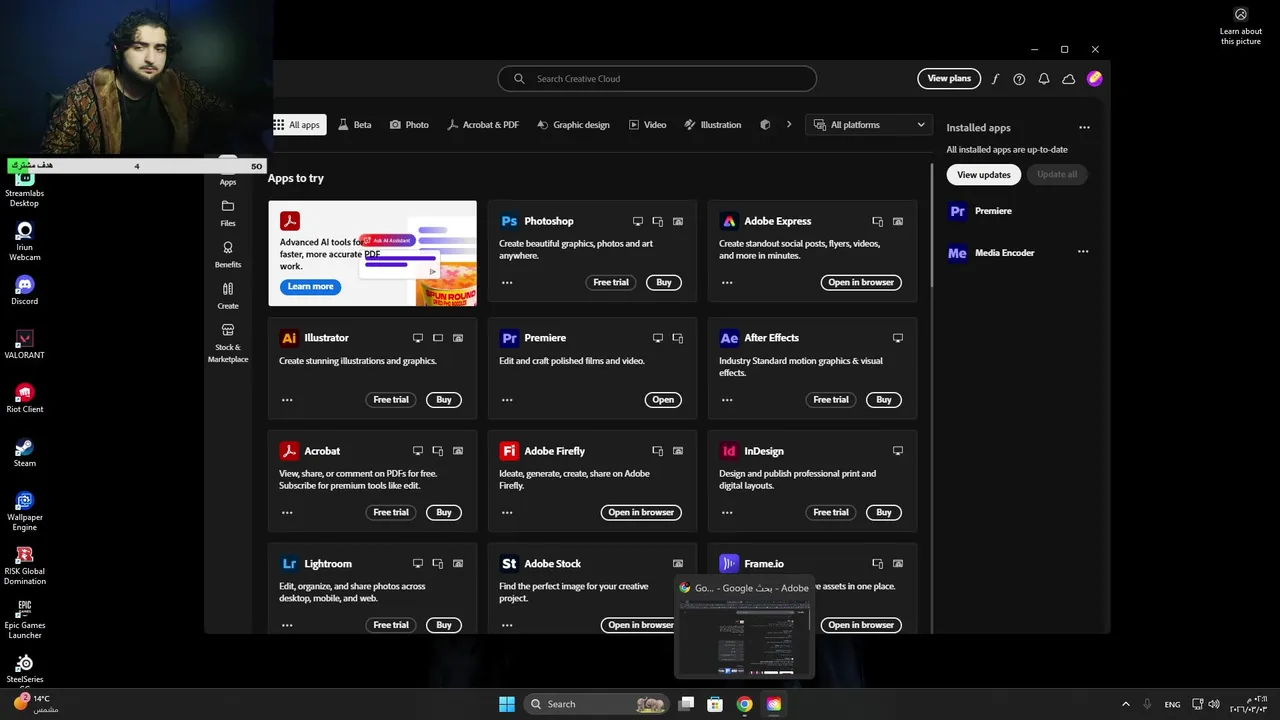Select the All apps tab

pyautogui.click(x=297, y=125)
